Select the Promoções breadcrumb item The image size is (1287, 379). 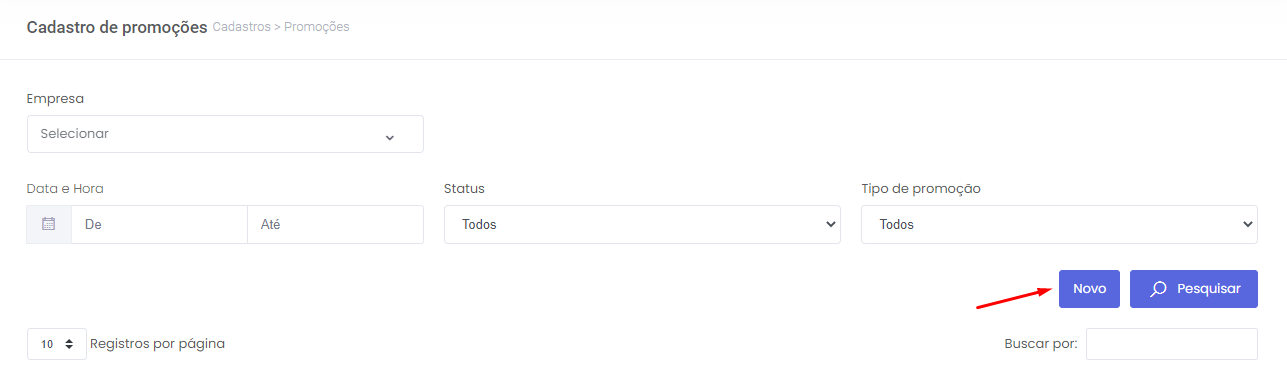[x=317, y=27]
